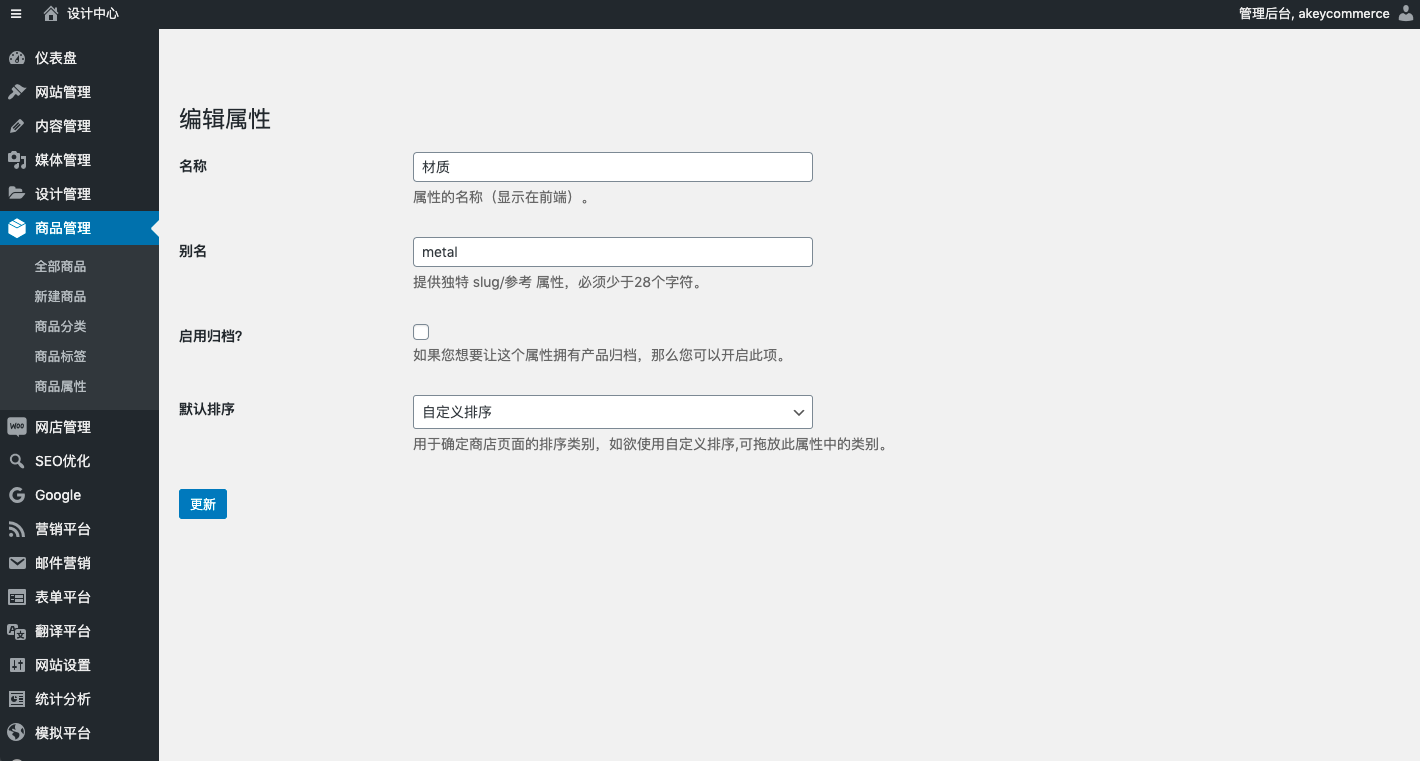Click the 表单平台 form icon

click(x=16, y=597)
